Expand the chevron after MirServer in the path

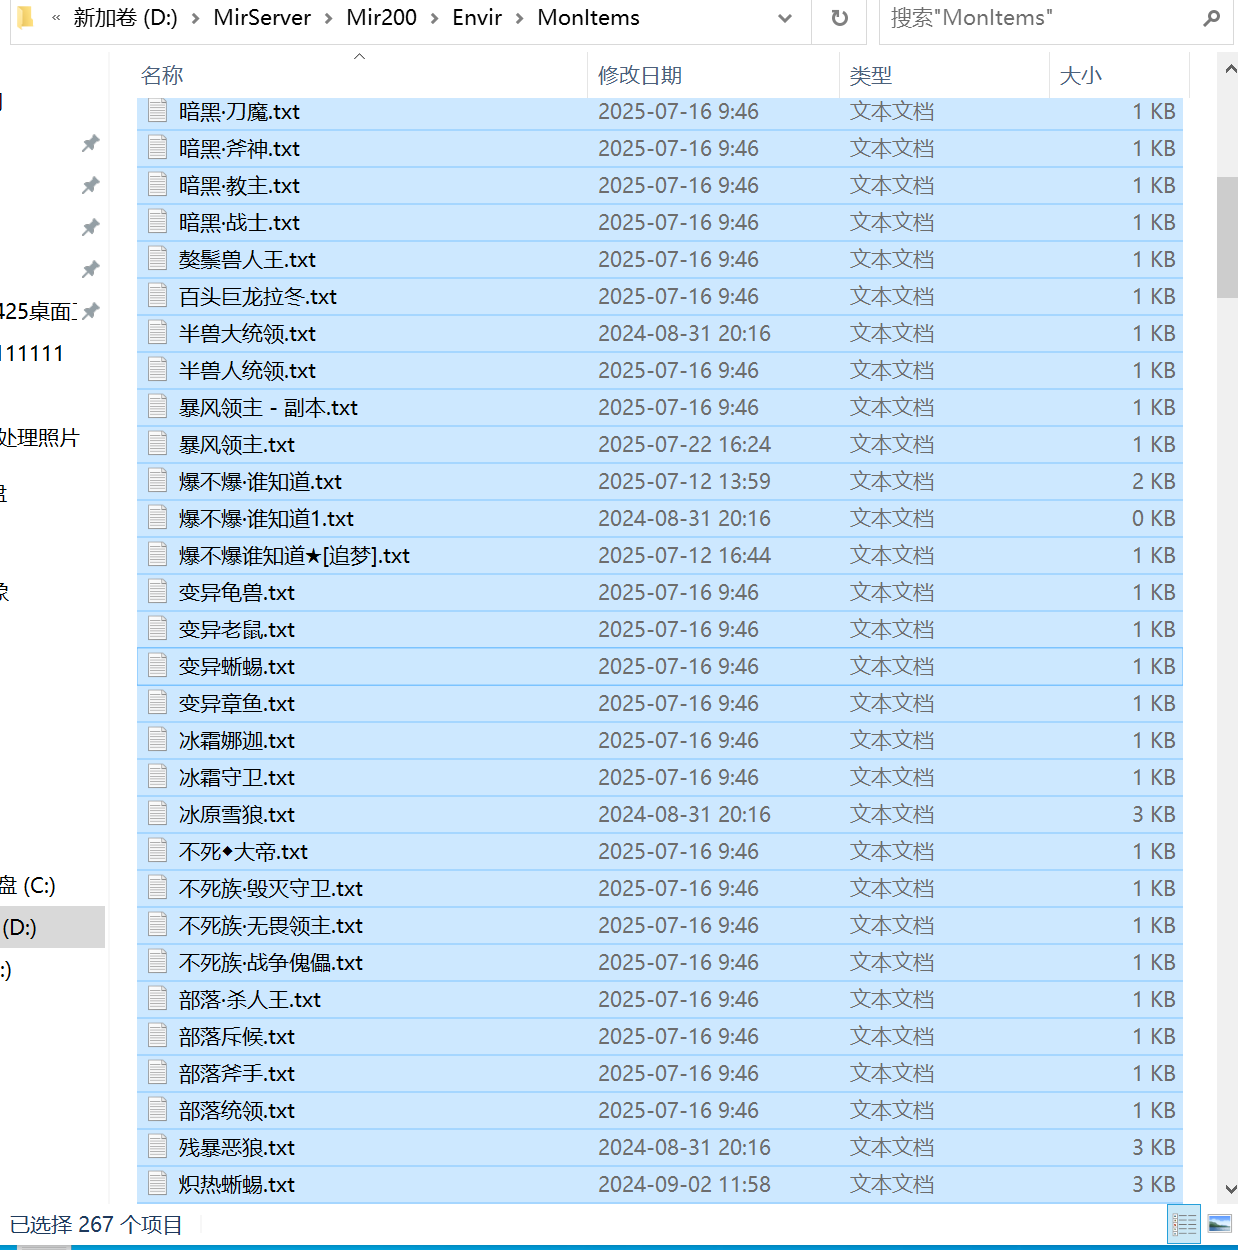tap(328, 18)
